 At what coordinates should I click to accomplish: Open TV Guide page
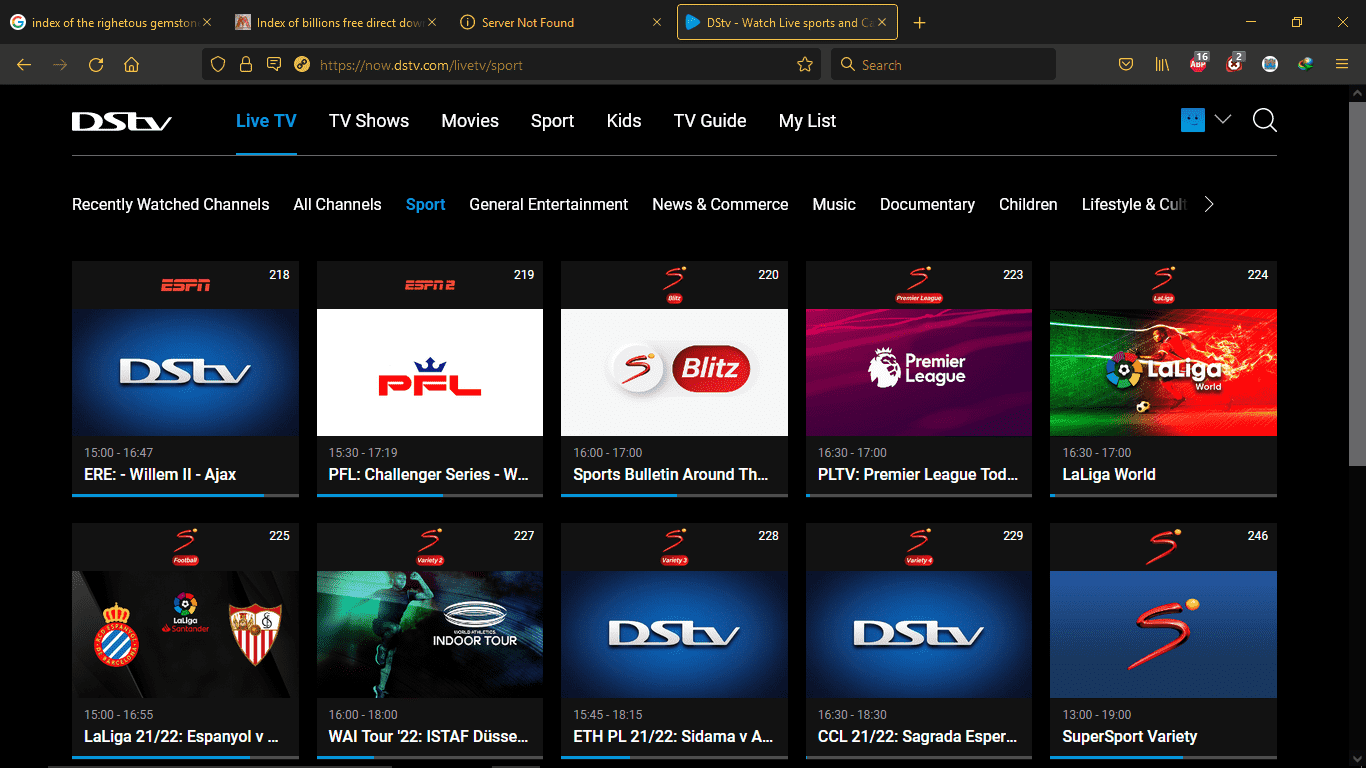click(710, 121)
